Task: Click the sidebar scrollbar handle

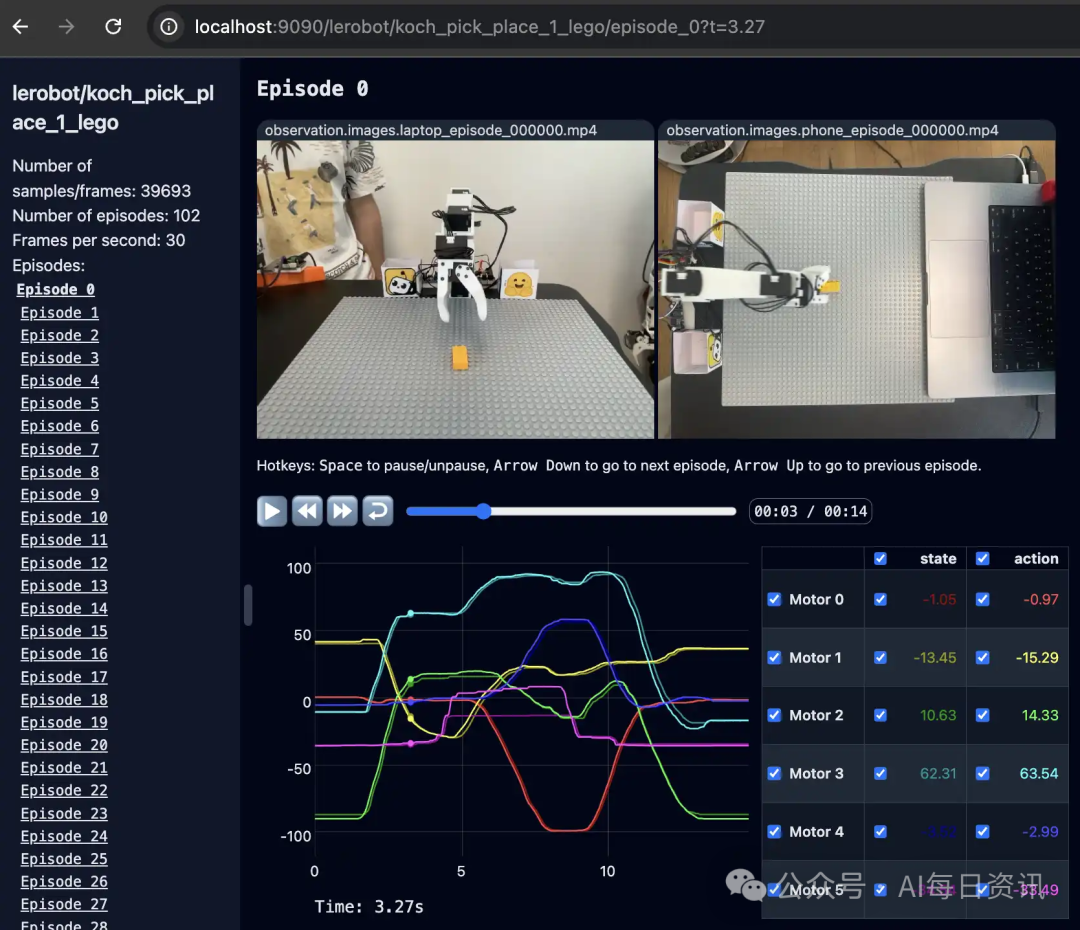Action: click(248, 605)
